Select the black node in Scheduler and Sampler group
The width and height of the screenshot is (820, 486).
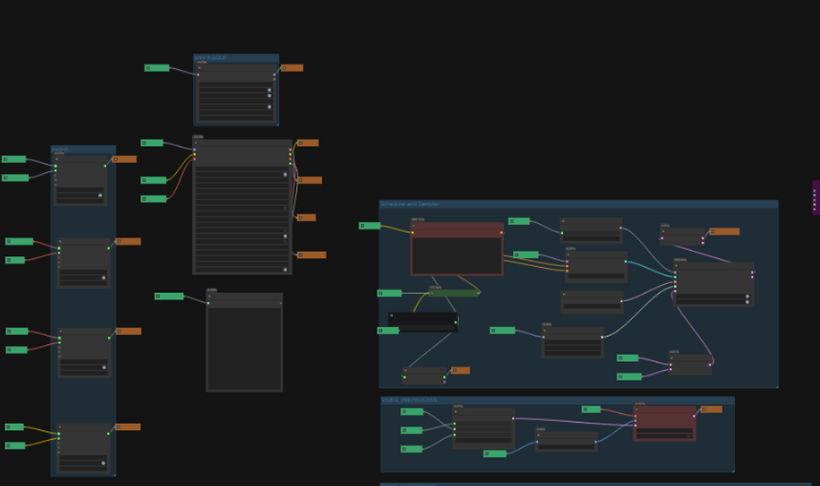pos(423,322)
